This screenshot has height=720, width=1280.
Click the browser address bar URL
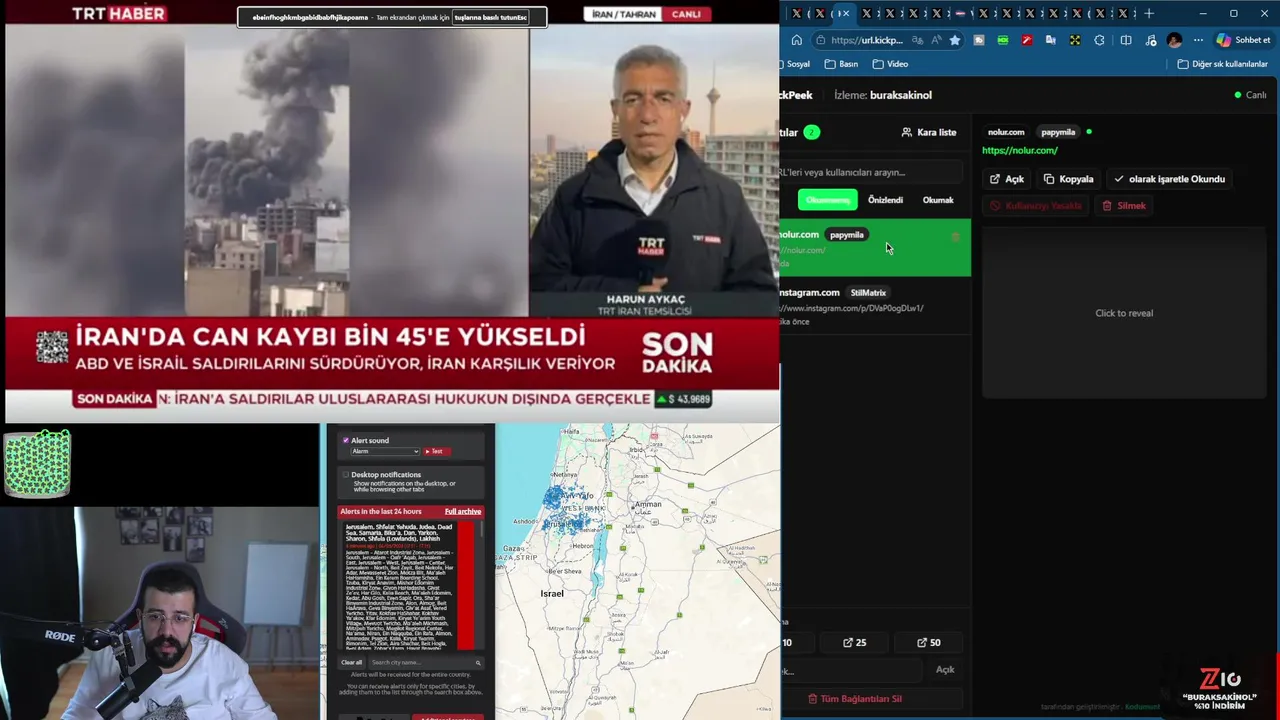click(x=866, y=40)
